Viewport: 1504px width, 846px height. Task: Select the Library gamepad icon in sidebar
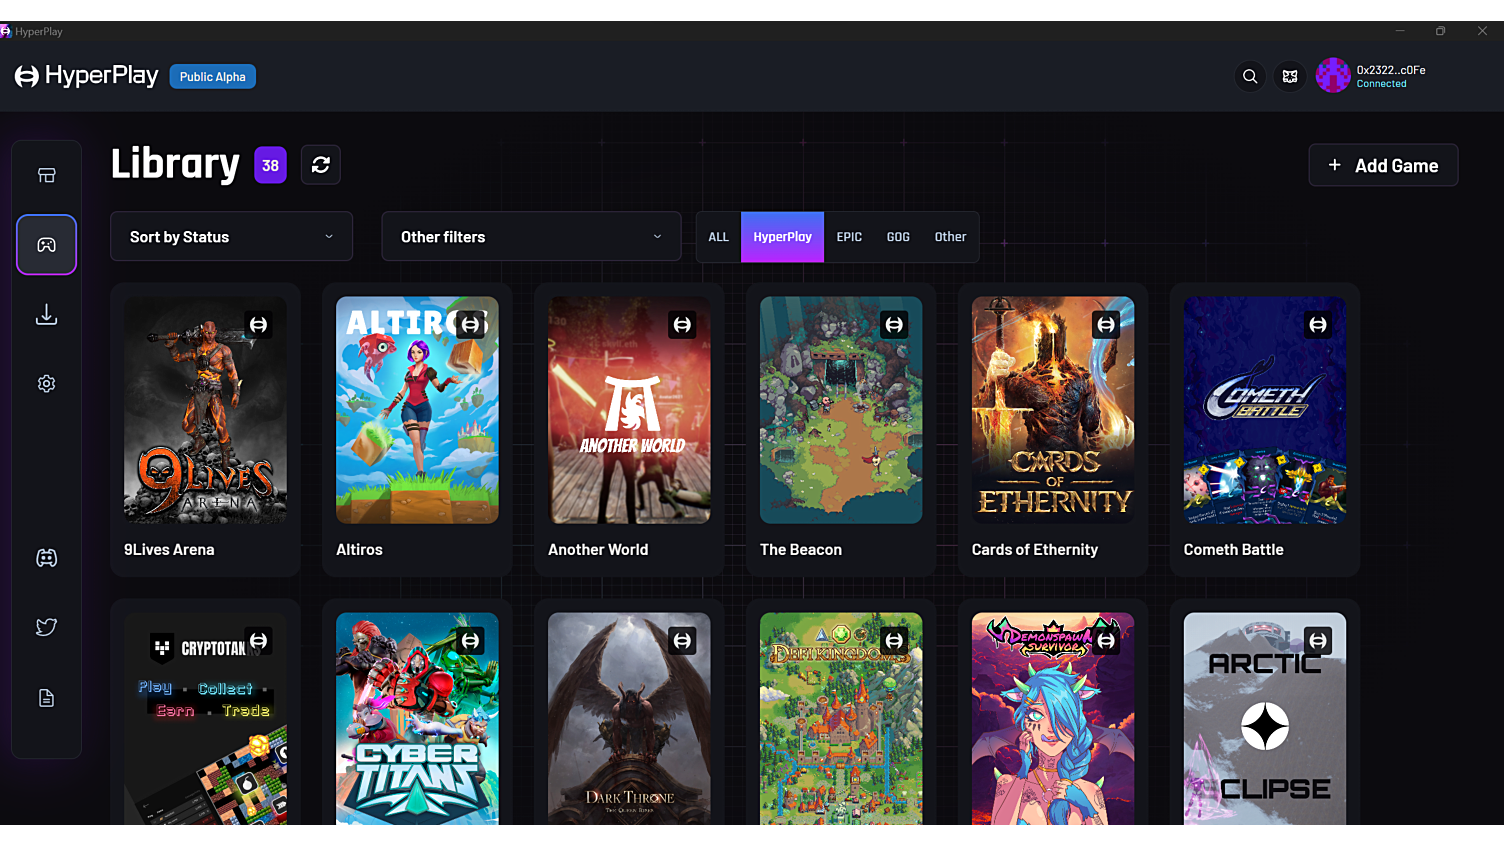tap(46, 244)
